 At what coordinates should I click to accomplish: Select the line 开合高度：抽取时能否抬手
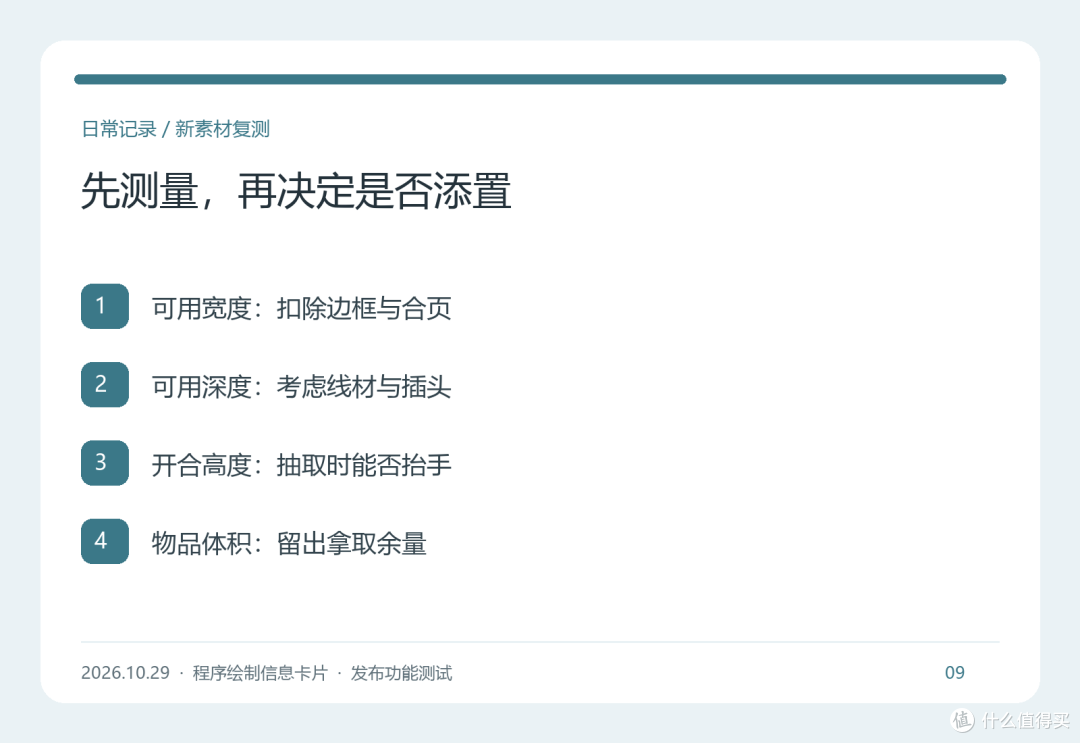(302, 465)
